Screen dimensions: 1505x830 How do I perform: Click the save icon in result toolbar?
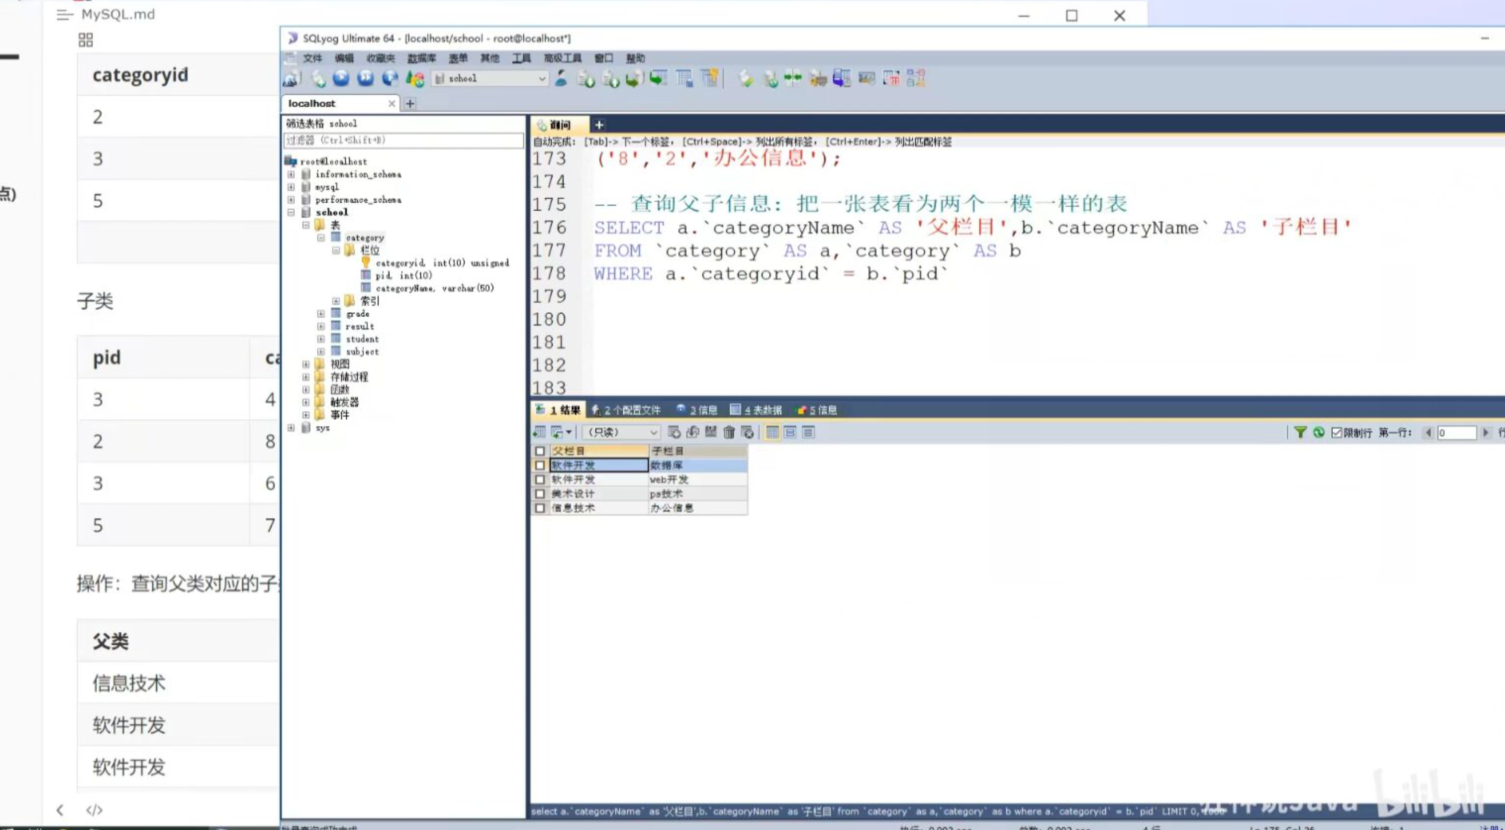711,432
